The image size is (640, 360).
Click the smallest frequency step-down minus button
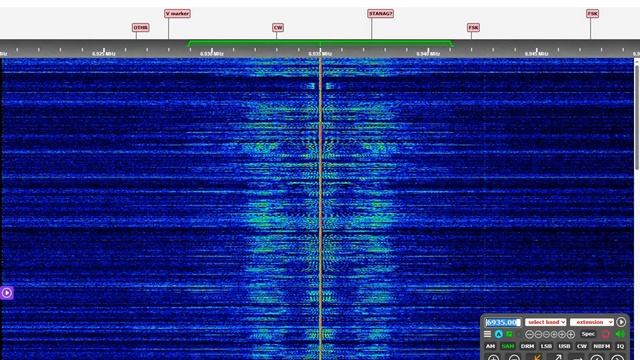coord(546,334)
